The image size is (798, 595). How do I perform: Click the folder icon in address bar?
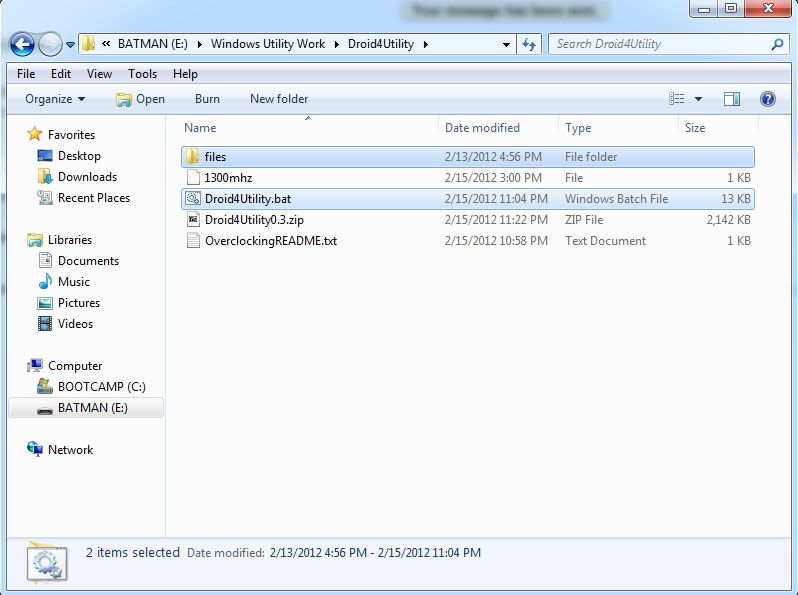pos(89,44)
